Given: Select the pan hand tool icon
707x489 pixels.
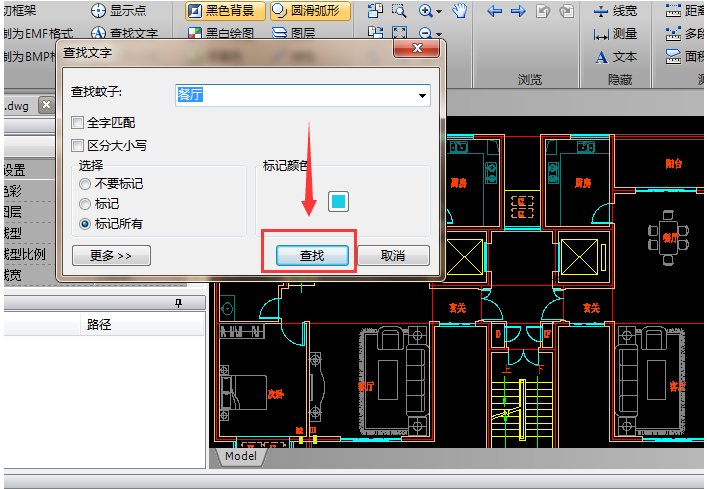Looking at the screenshot, I should coord(459,11).
